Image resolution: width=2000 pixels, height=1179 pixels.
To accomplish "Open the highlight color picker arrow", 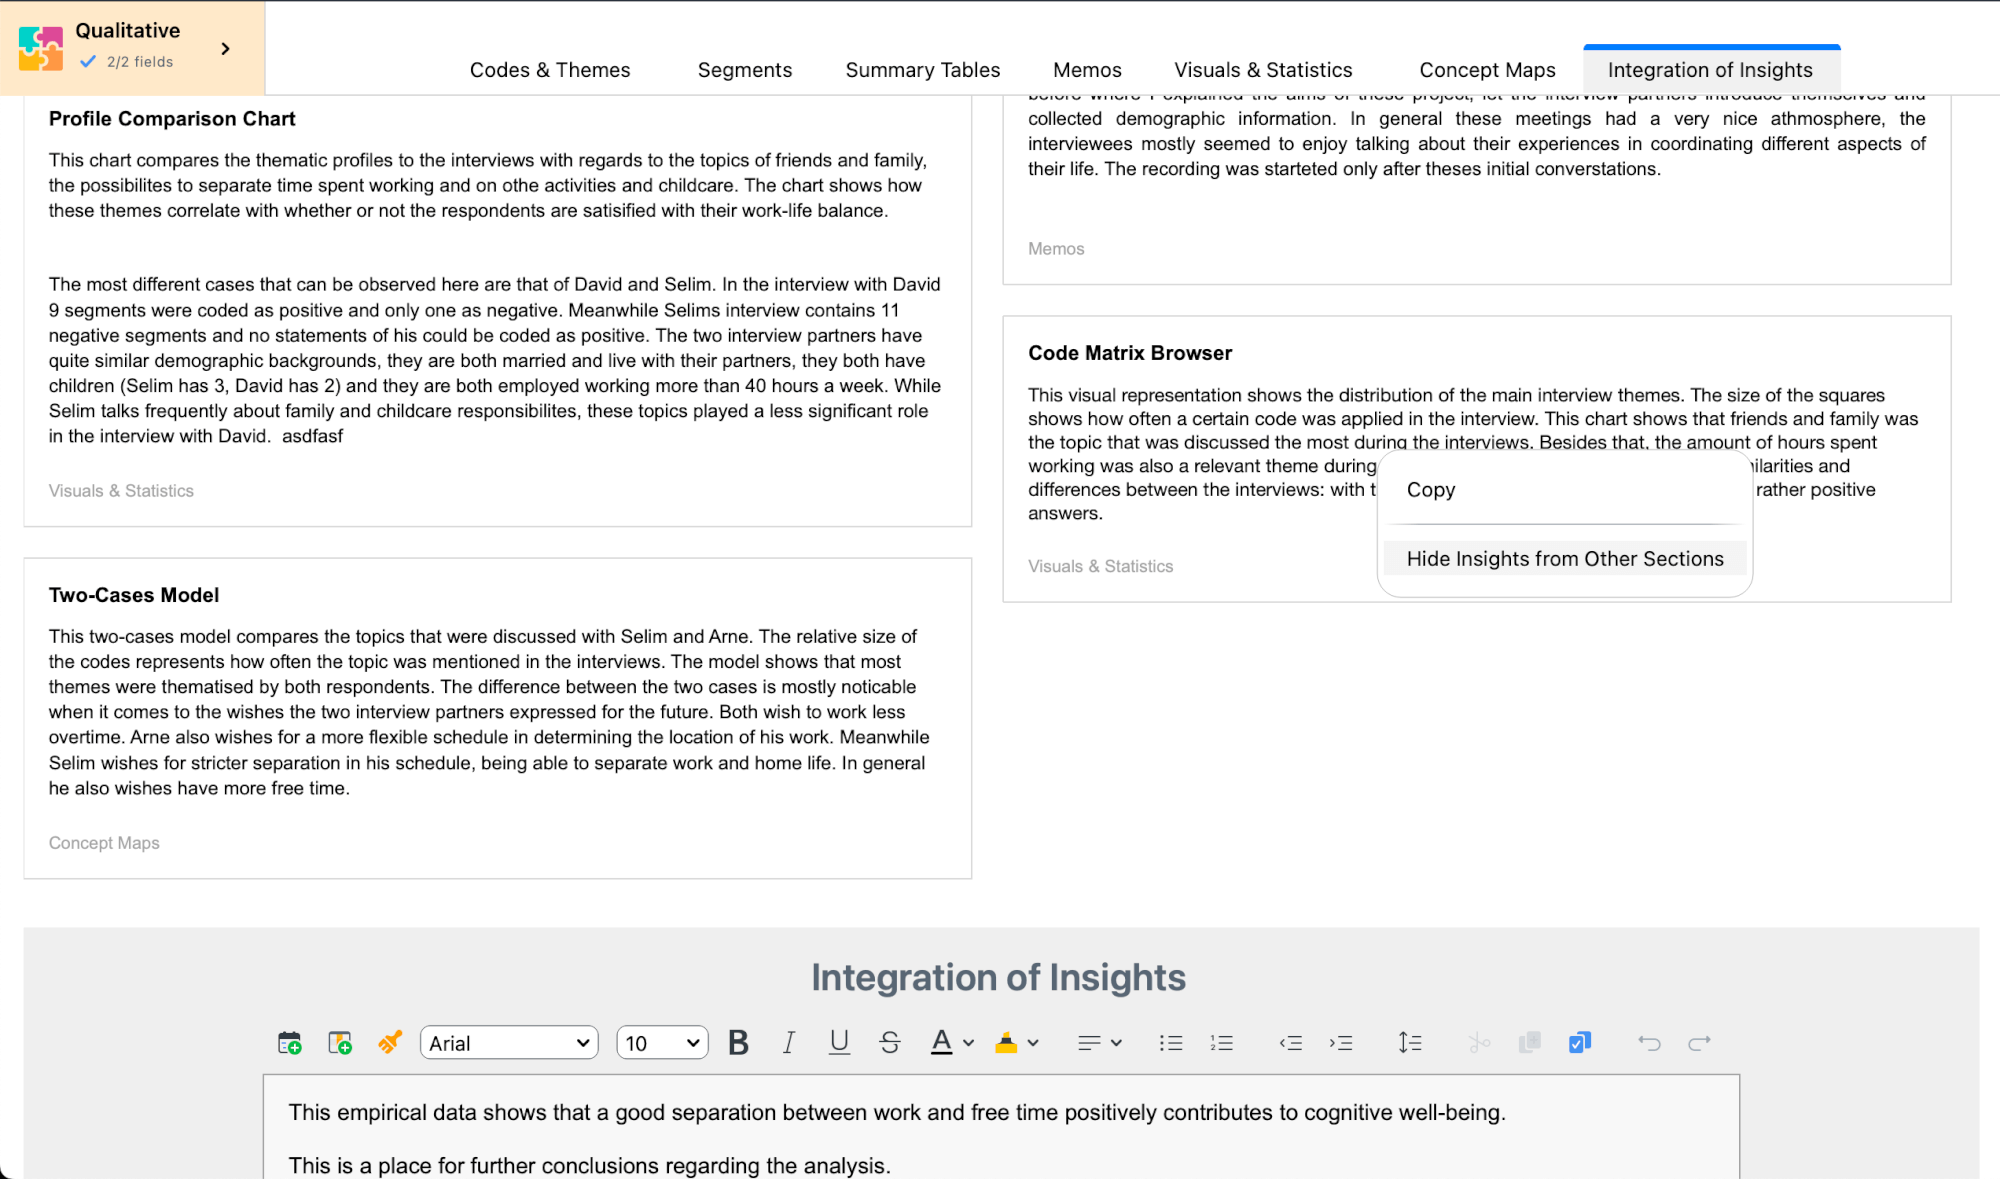I will click(1033, 1043).
